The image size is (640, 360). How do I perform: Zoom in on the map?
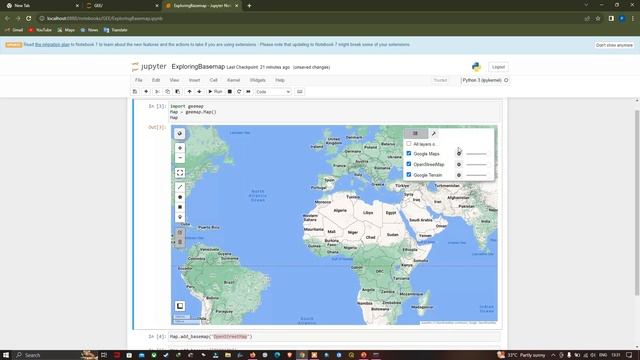[x=180, y=148]
